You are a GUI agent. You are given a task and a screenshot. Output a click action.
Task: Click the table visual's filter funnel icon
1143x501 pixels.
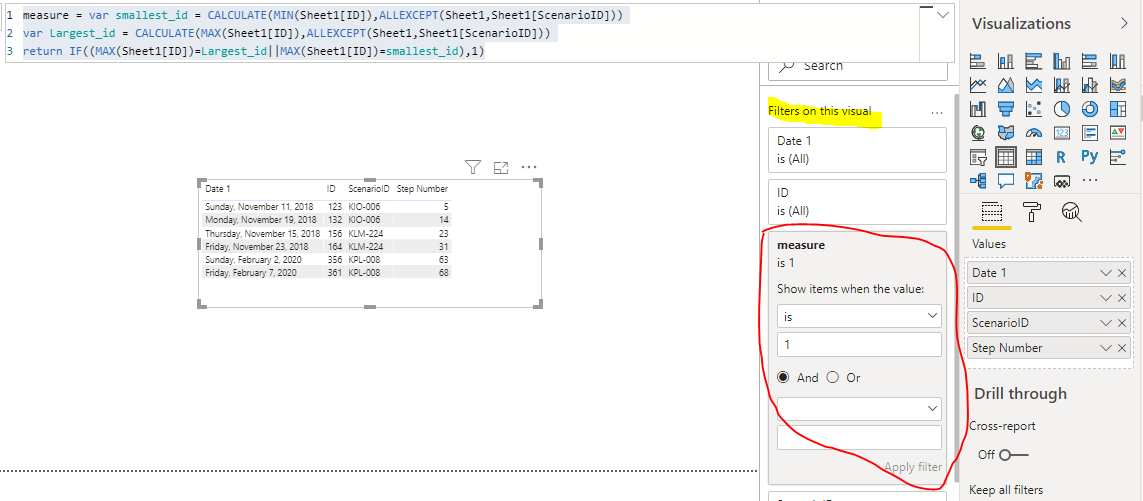(473, 168)
